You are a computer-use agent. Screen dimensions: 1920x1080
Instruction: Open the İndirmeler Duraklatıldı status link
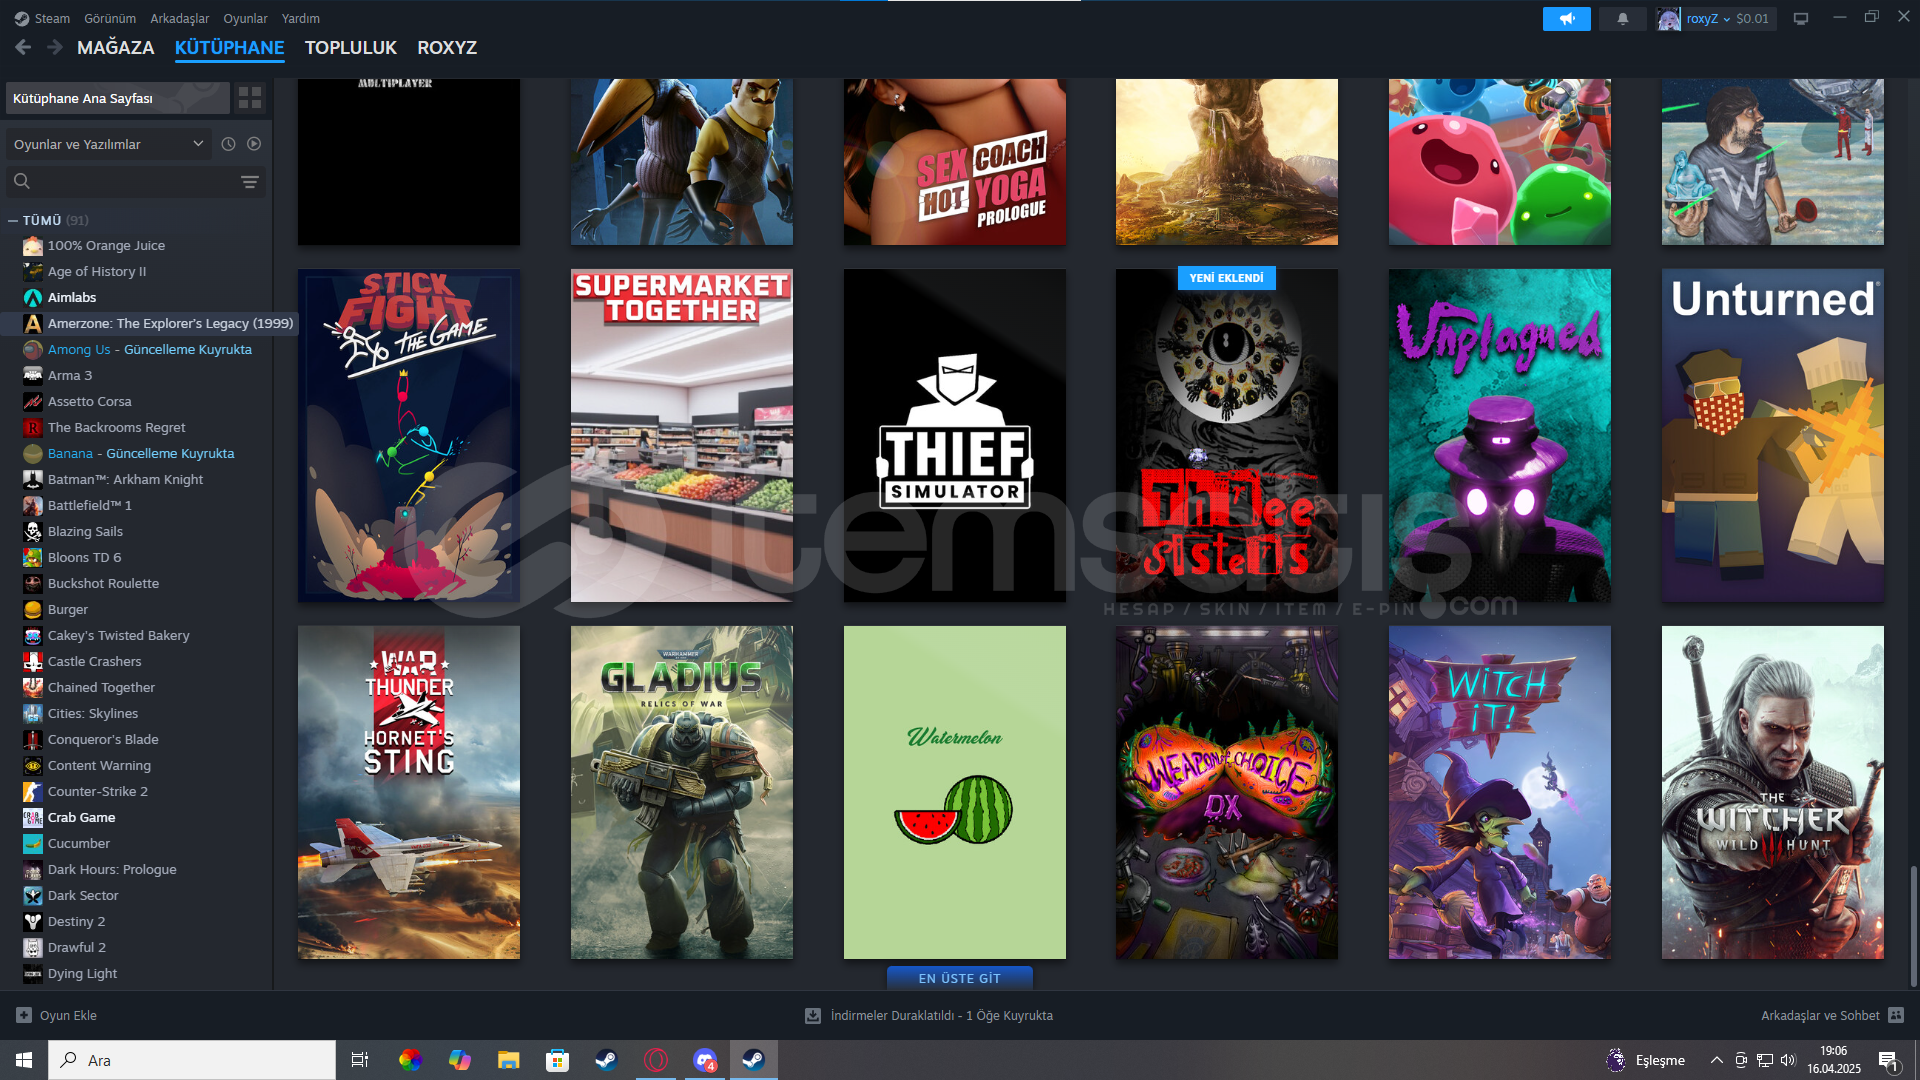pos(941,1015)
